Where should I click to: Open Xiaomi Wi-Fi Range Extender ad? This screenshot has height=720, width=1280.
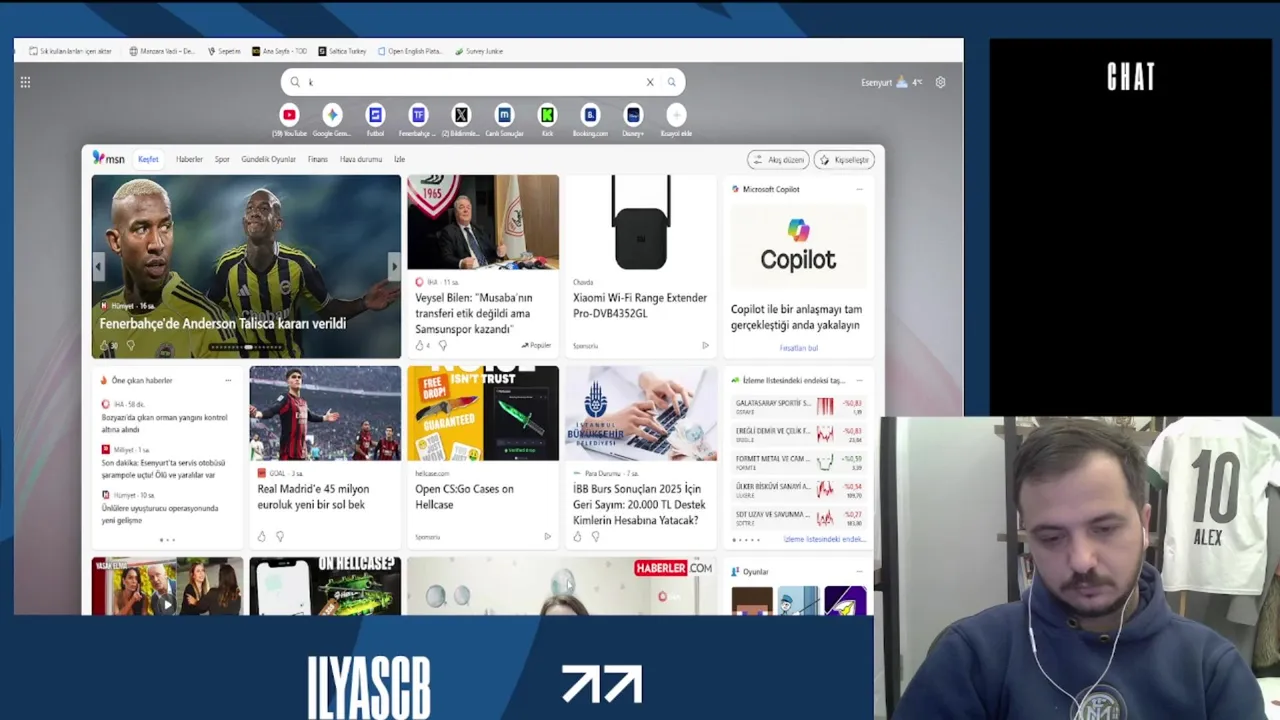[640, 305]
